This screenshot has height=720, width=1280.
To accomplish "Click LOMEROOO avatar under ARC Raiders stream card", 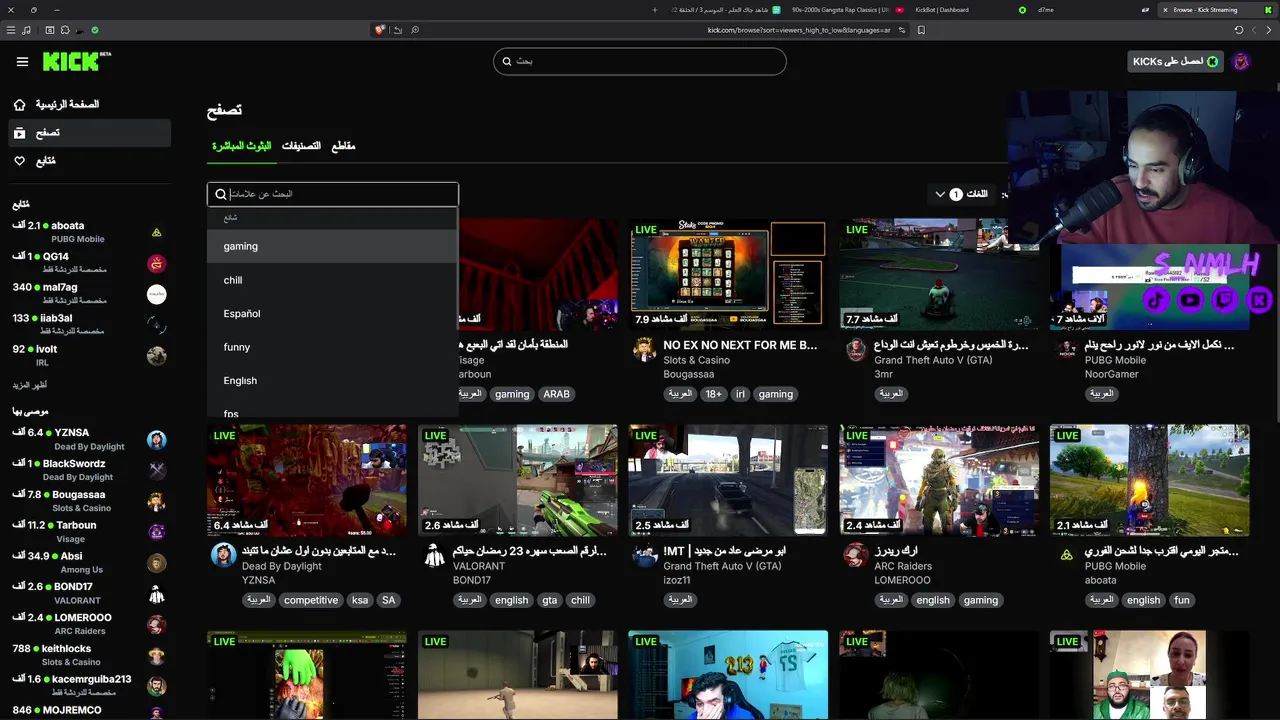I will click(x=855, y=556).
